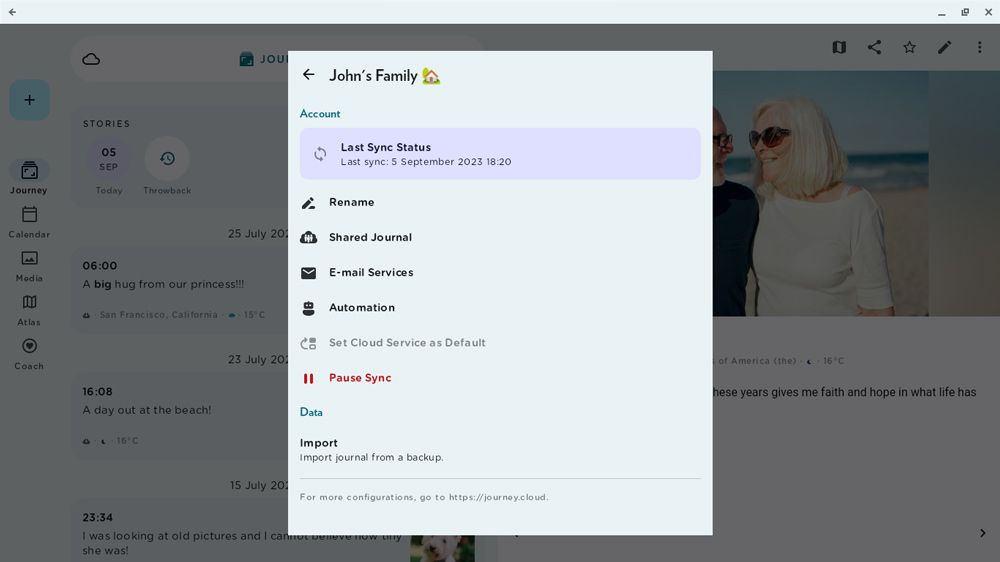Open Coach in sidebar

pyautogui.click(x=29, y=354)
